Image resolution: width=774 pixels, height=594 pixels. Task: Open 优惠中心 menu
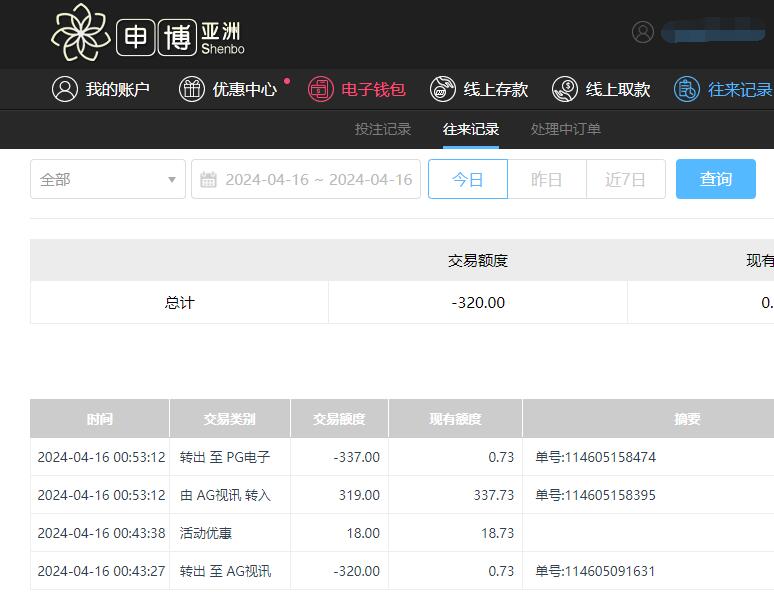click(x=228, y=89)
